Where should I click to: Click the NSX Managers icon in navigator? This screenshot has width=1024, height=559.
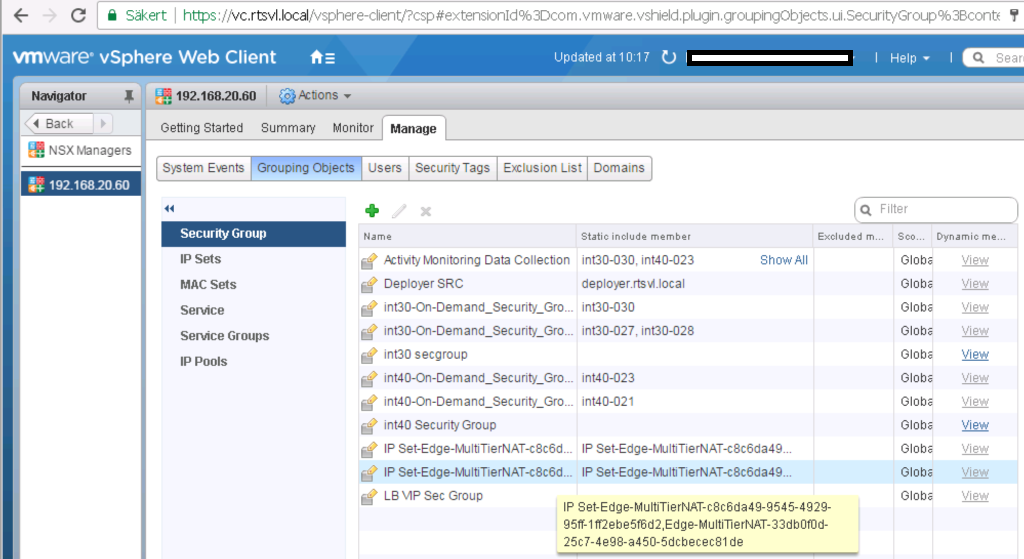click(37, 150)
